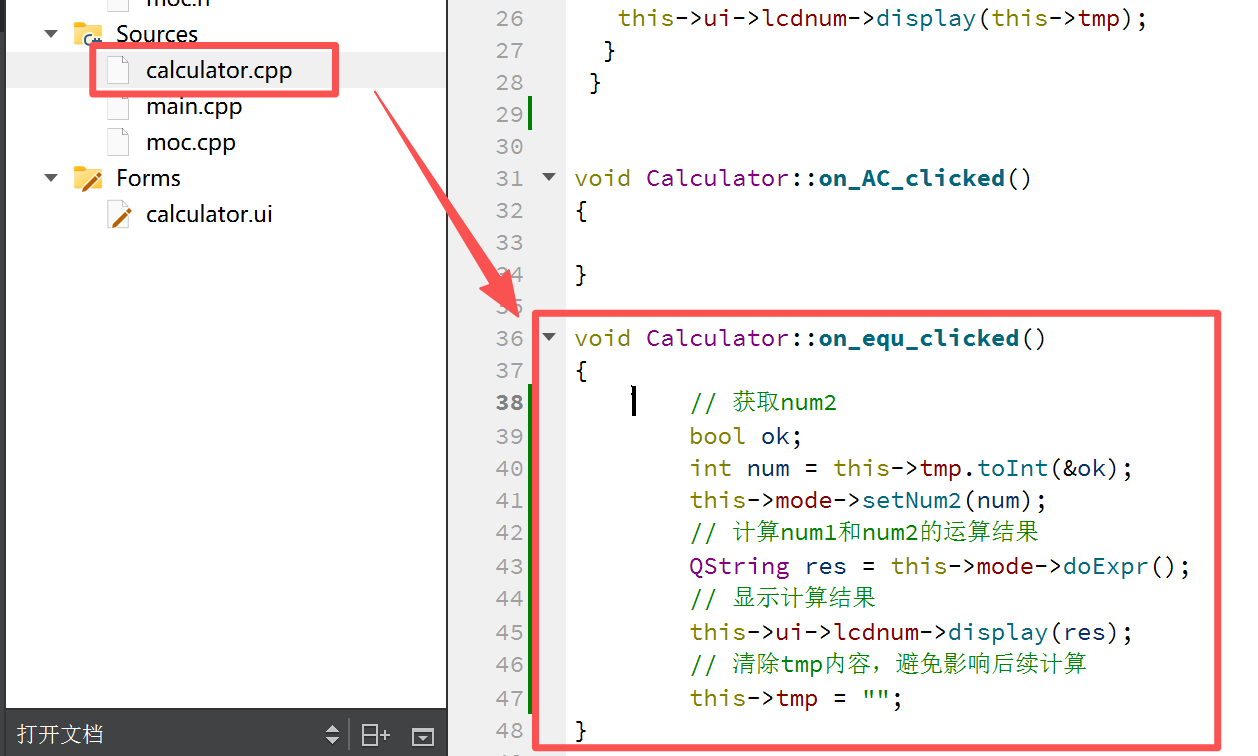Click the comment '// 清除tmp内容，避免影响后续计算'
This screenshot has width=1258, height=756.
point(888,665)
